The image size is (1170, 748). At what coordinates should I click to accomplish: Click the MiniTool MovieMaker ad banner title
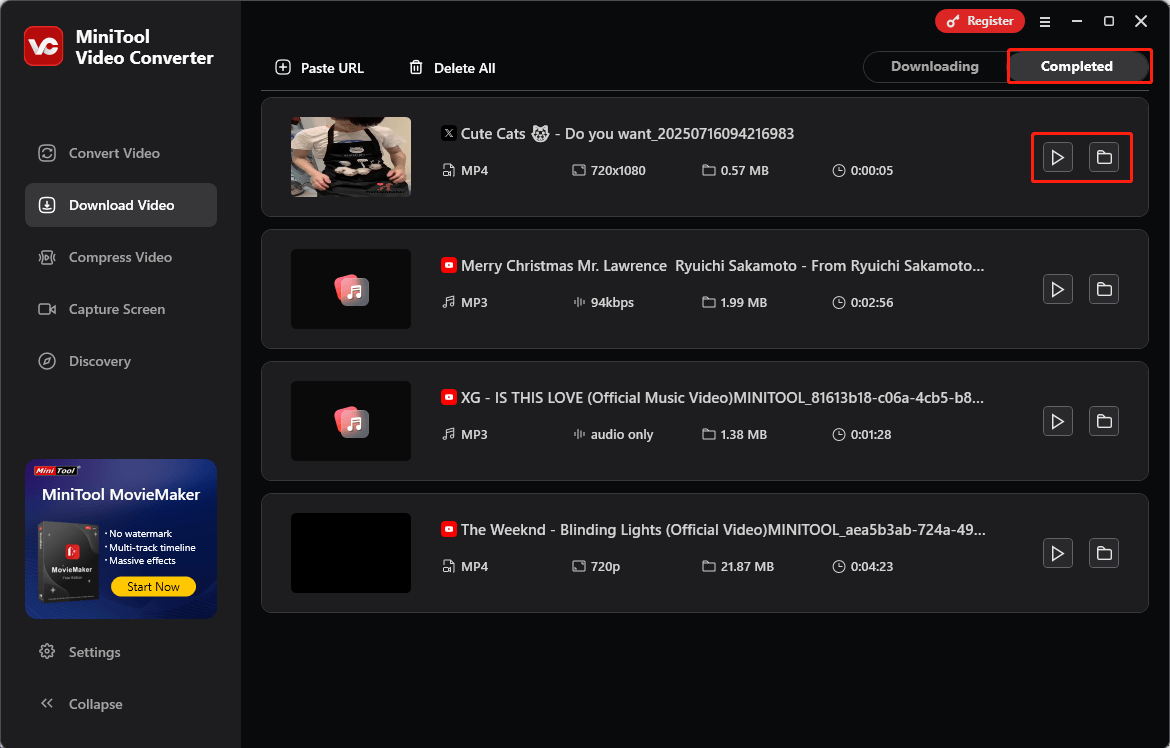tap(121, 495)
